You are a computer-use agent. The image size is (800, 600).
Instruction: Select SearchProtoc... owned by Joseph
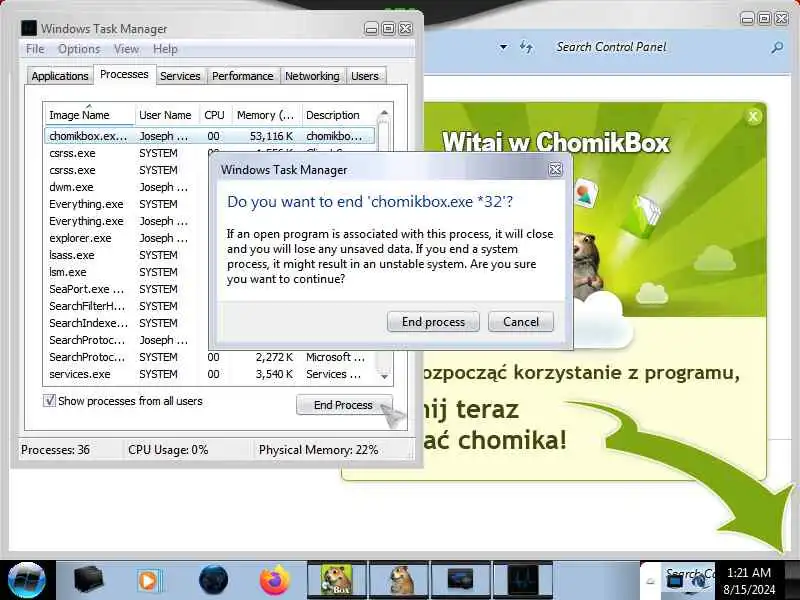click(87, 340)
